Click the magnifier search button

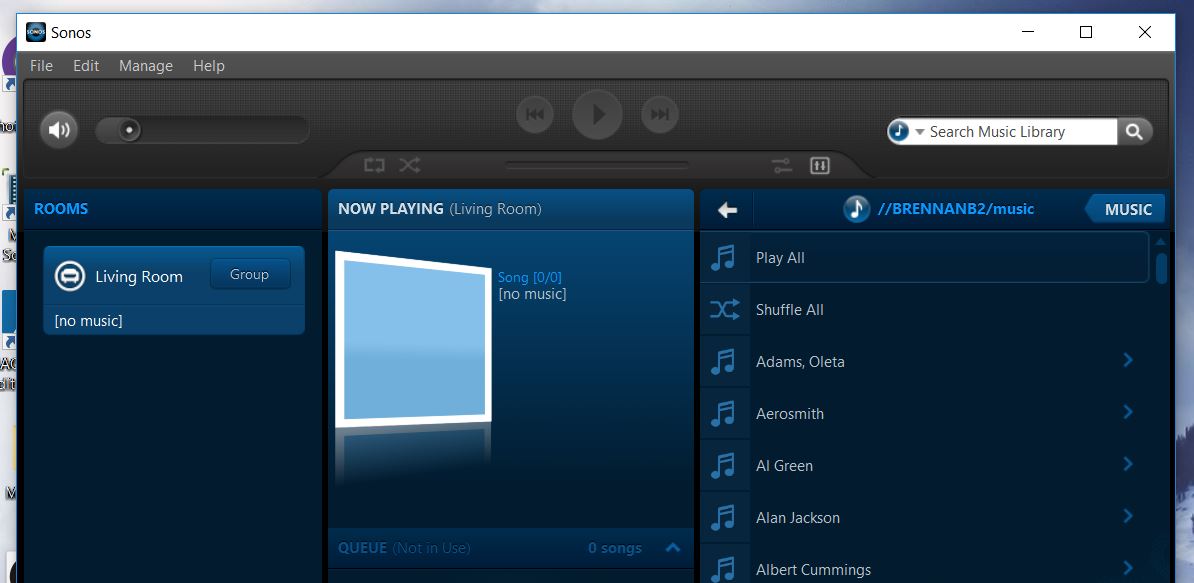click(1134, 132)
